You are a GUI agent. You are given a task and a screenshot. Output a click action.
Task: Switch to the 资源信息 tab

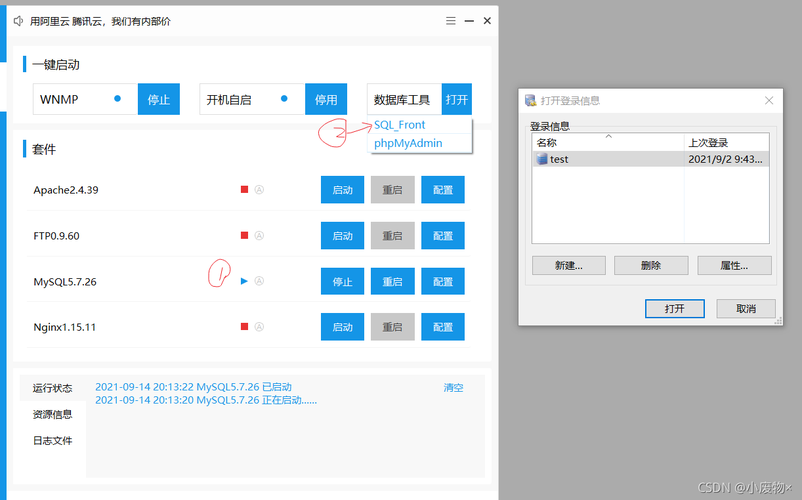[53, 414]
